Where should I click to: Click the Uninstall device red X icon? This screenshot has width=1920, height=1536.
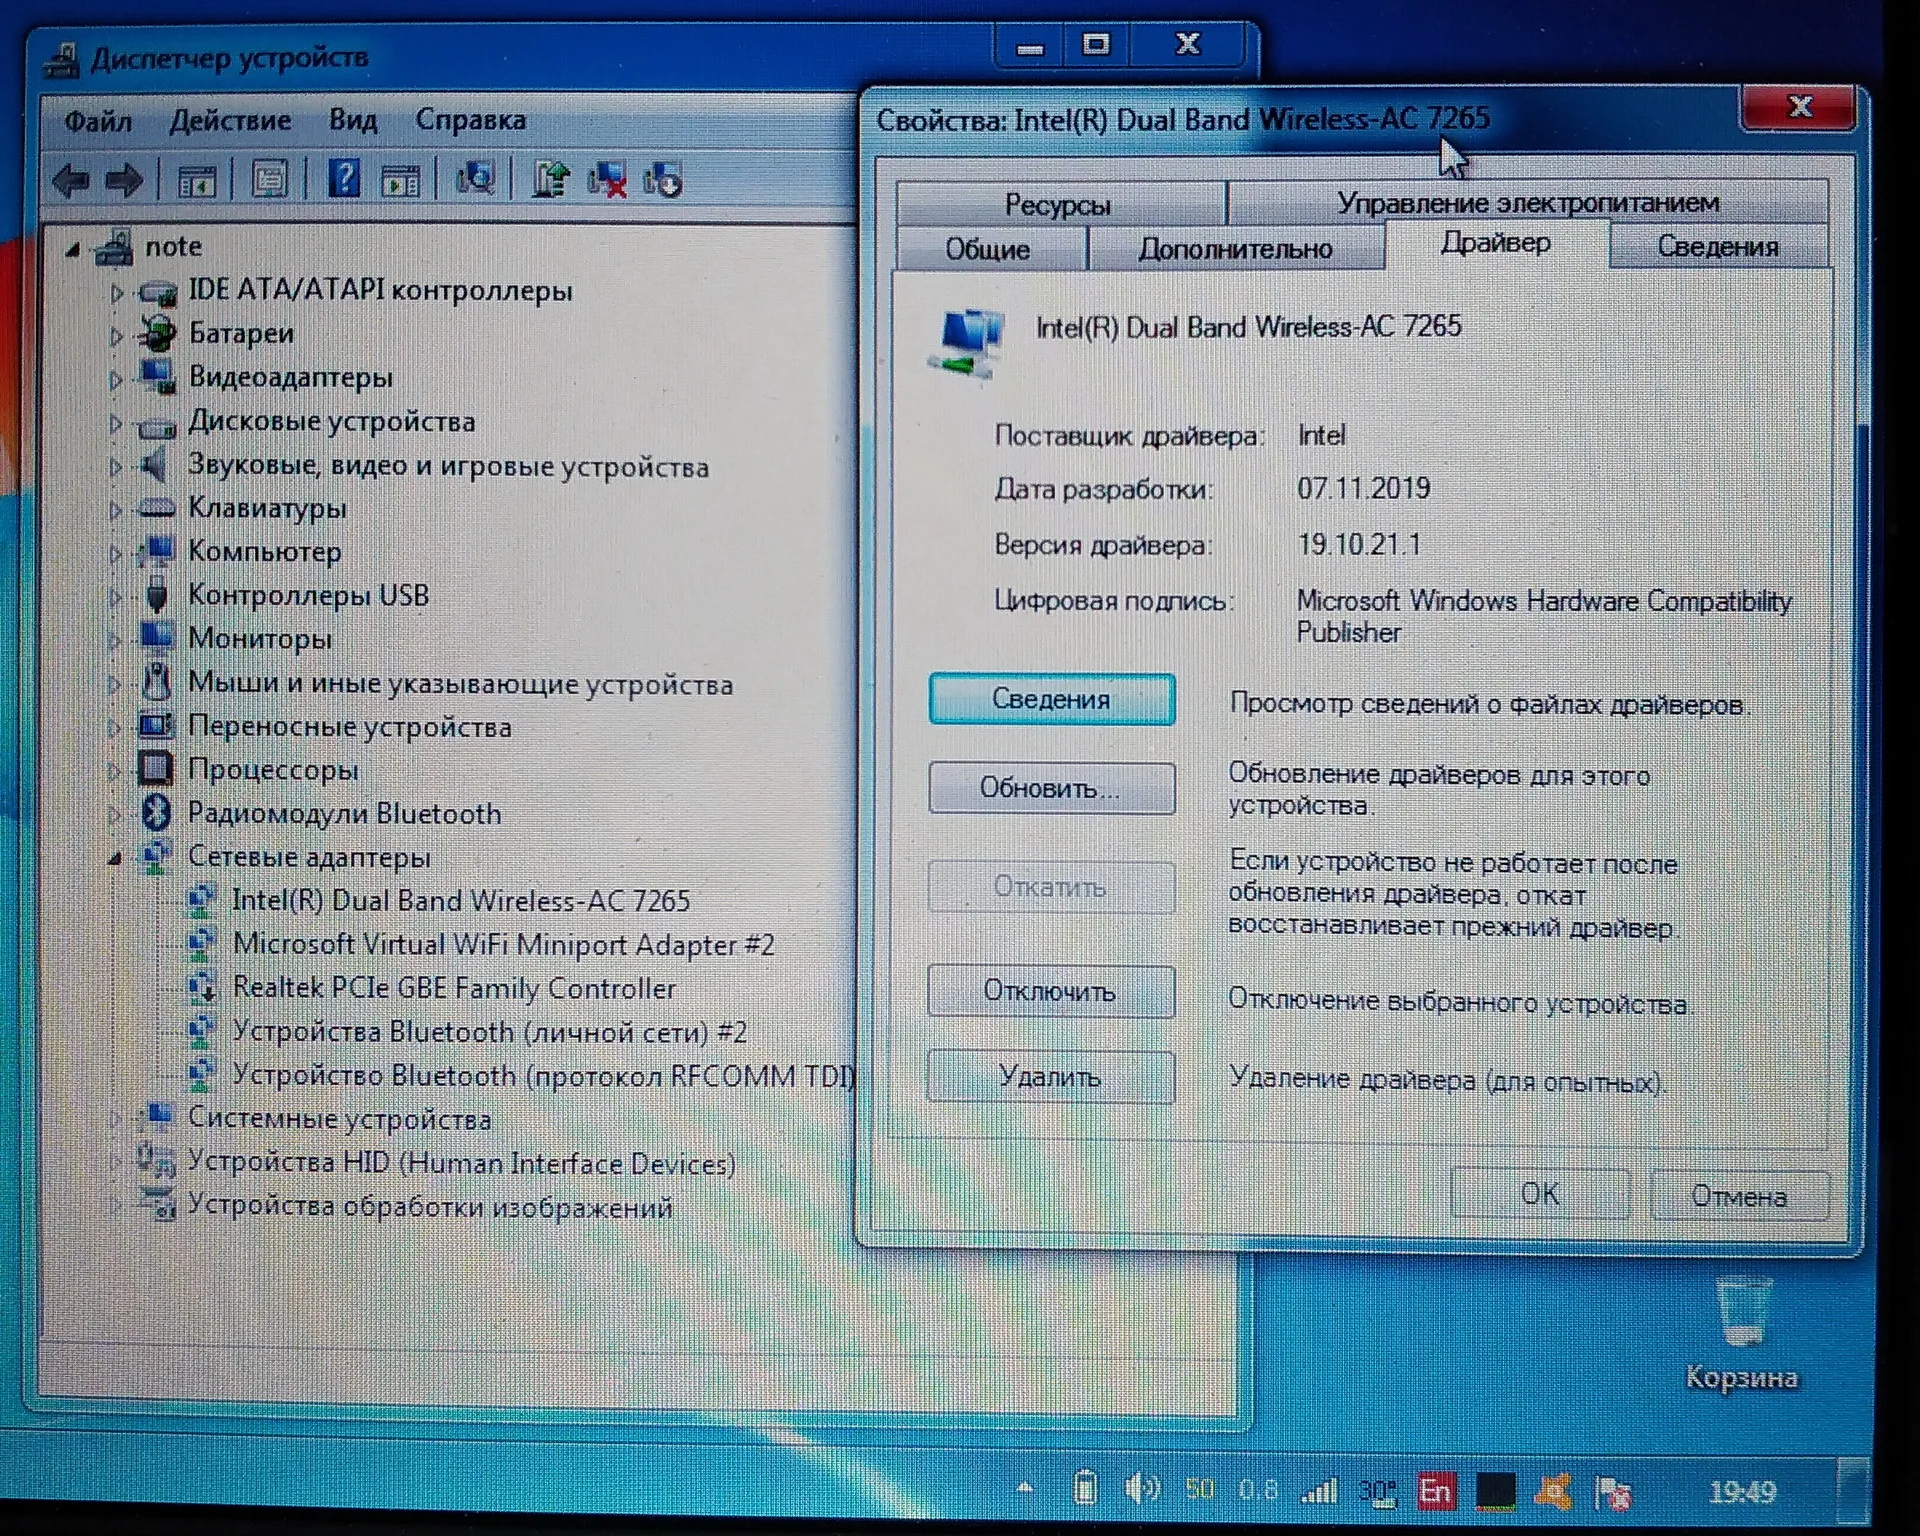[606, 181]
